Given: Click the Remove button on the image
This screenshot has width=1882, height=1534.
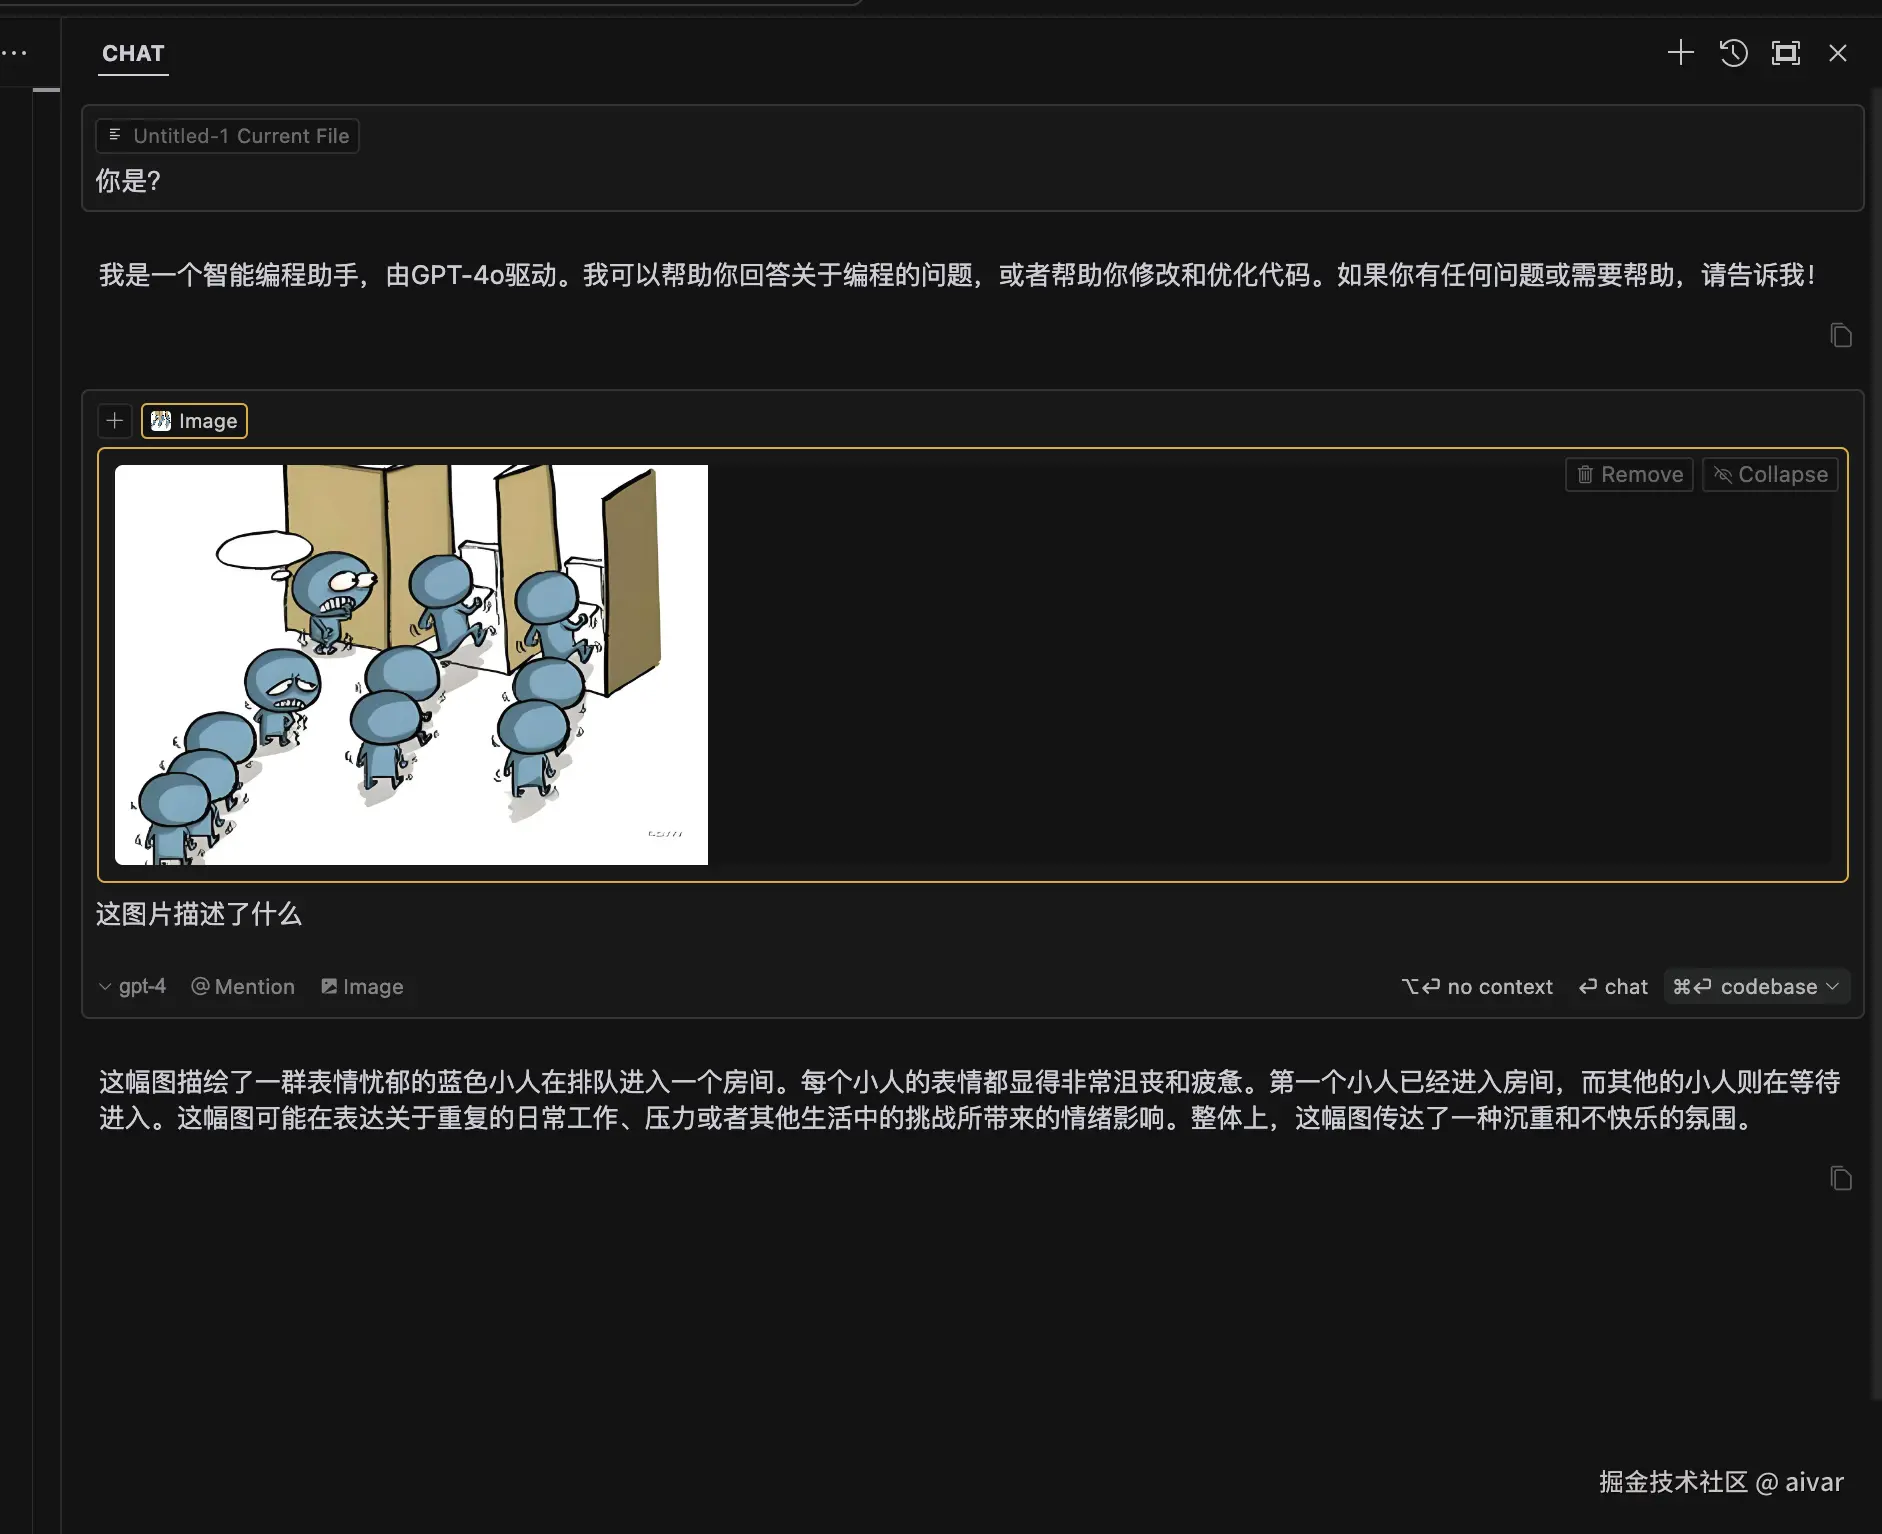Looking at the screenshot, I should pyautogui.click(x=1627, y=474).
